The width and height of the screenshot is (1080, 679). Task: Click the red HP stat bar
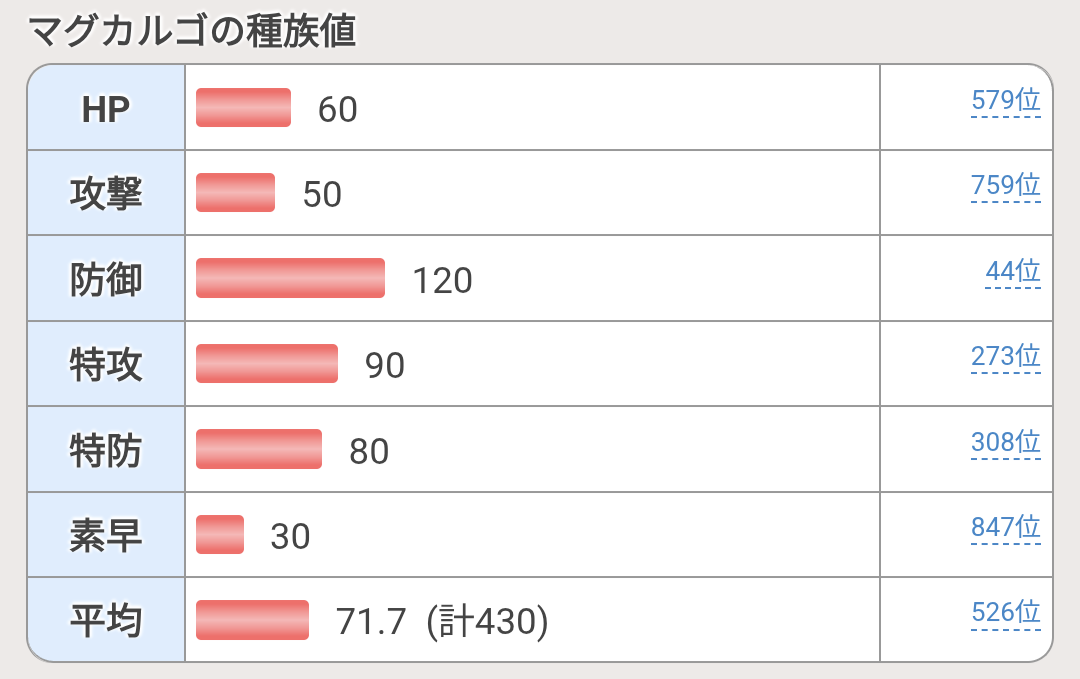coord(243,108)
